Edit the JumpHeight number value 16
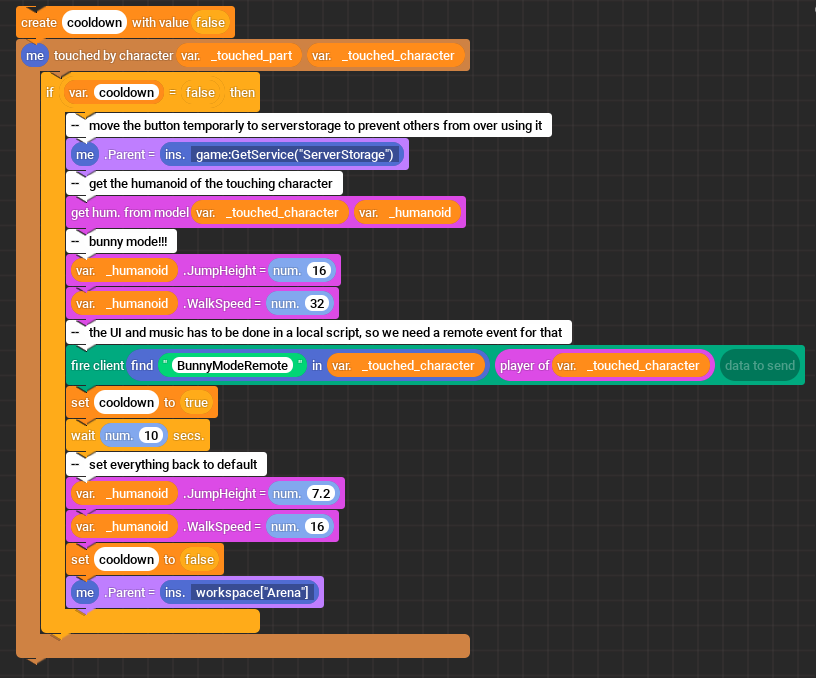The height and width of the screenshot is (678, 816). 319,271
